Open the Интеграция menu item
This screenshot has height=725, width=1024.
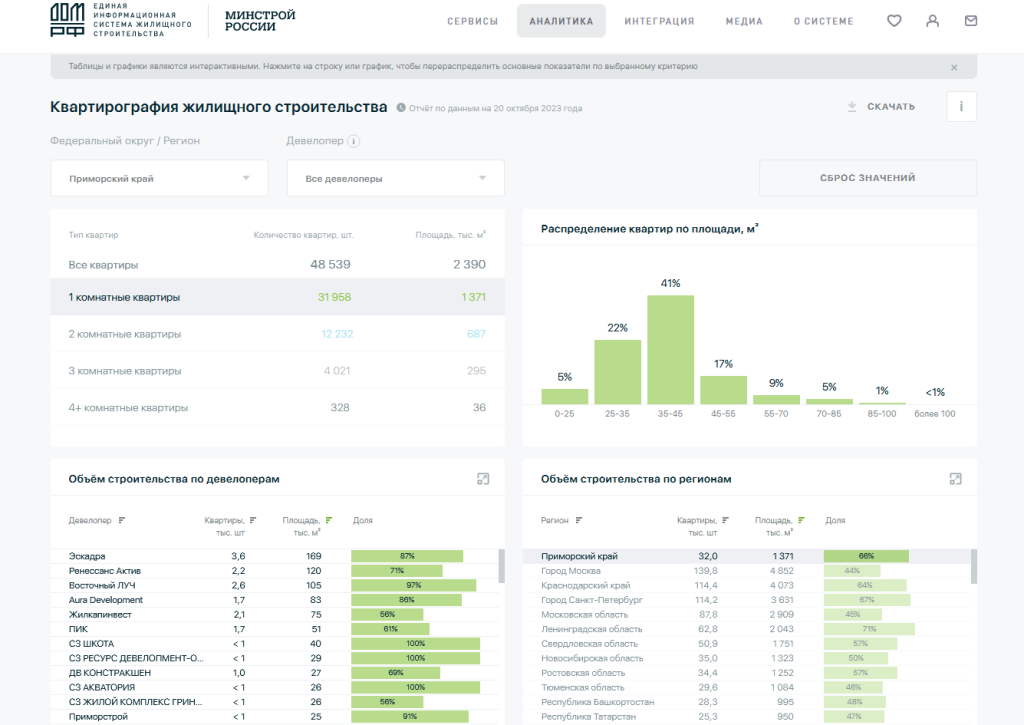click(x=659, y=21)
